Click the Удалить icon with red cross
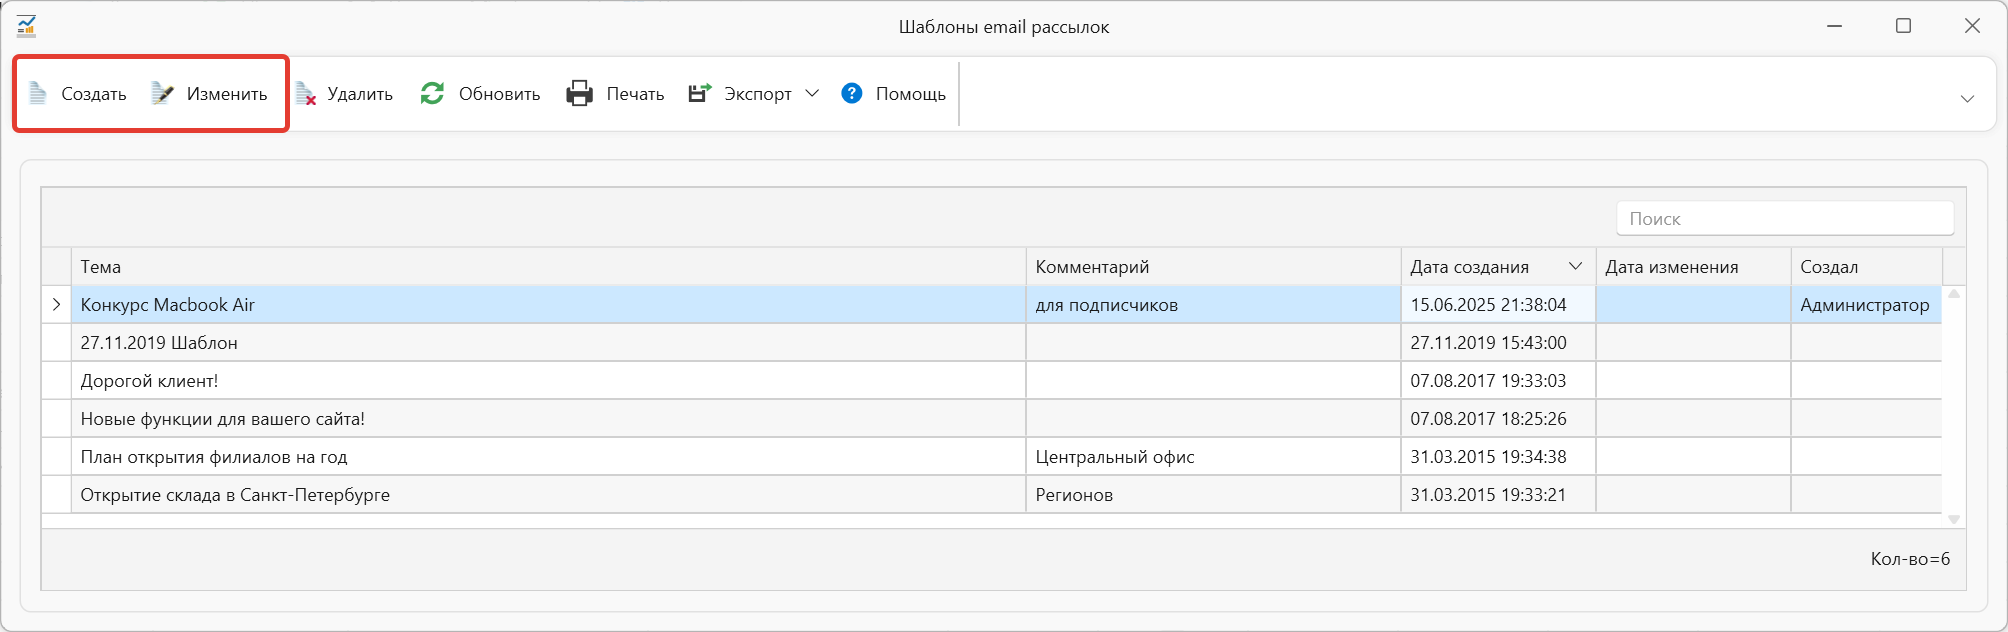 306,94
